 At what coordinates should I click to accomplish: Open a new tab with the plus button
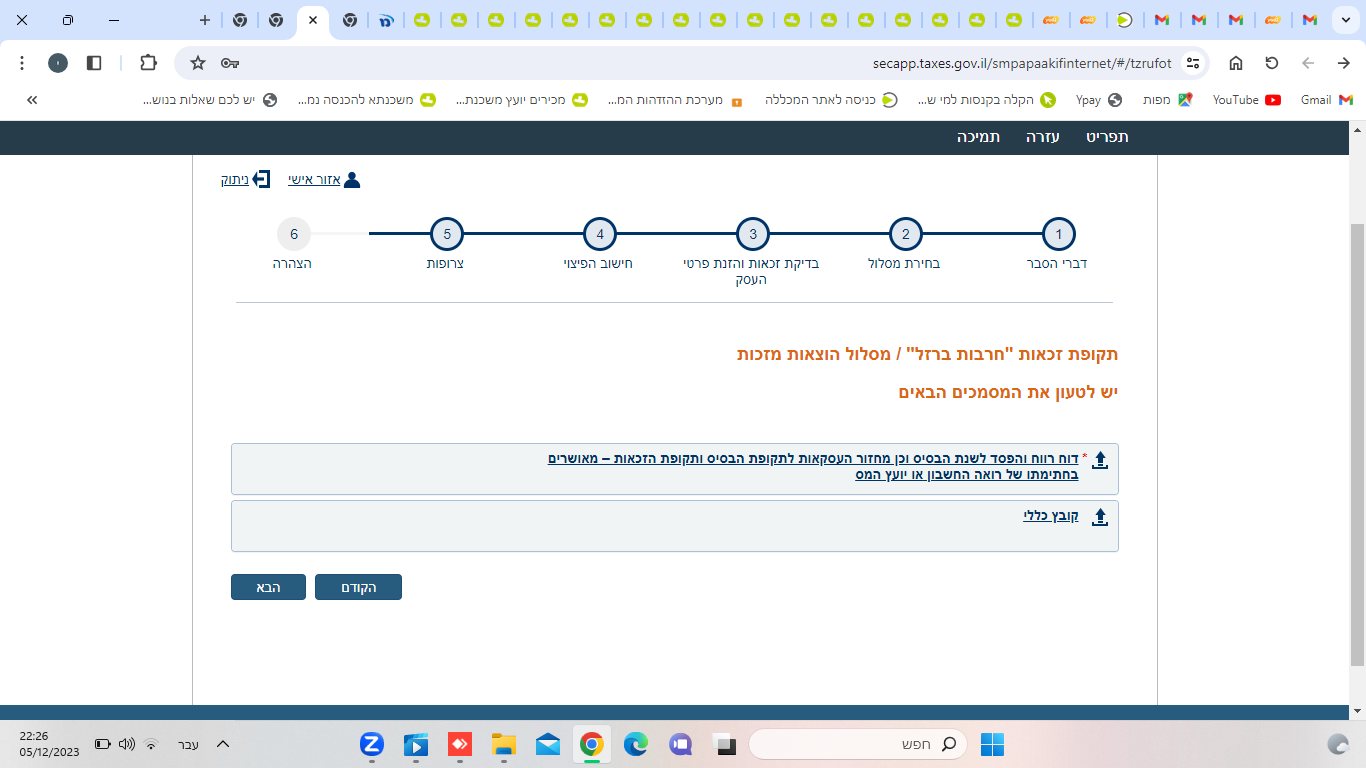205,20
